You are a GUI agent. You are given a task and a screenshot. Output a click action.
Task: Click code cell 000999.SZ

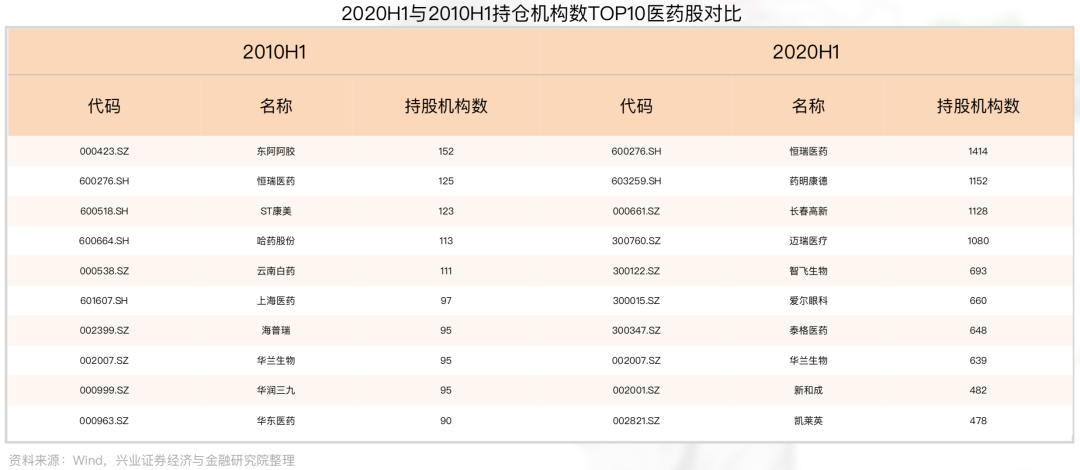(x=104, y=390)
